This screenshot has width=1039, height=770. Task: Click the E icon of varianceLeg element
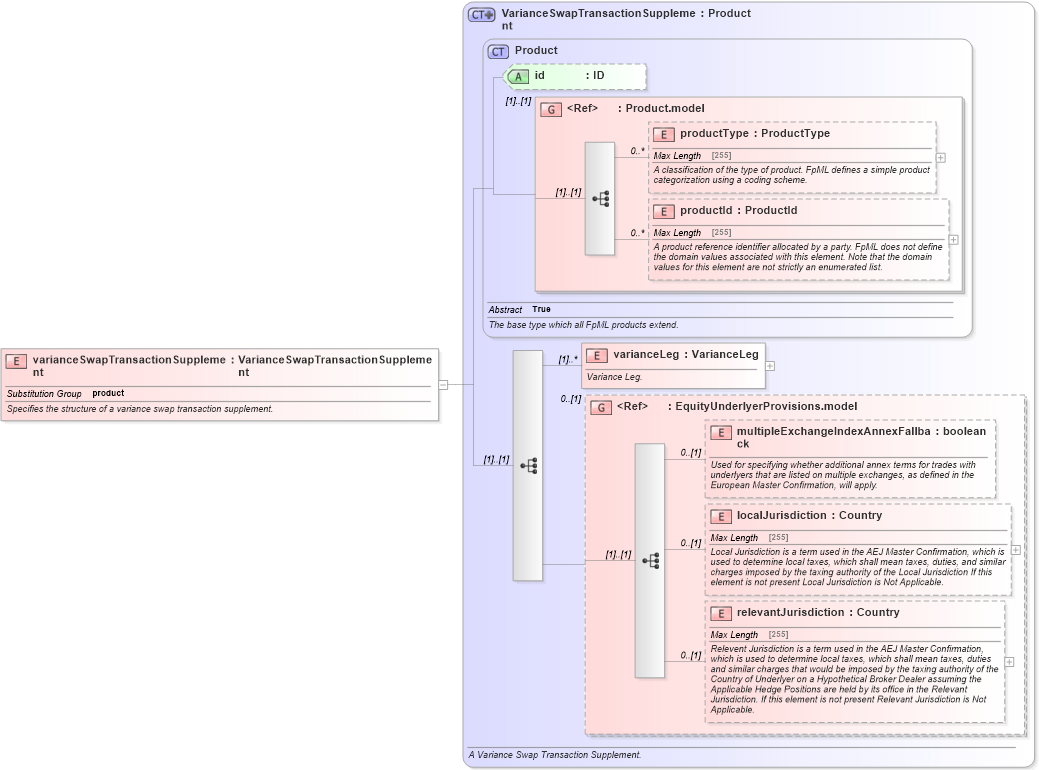[596, 356]
